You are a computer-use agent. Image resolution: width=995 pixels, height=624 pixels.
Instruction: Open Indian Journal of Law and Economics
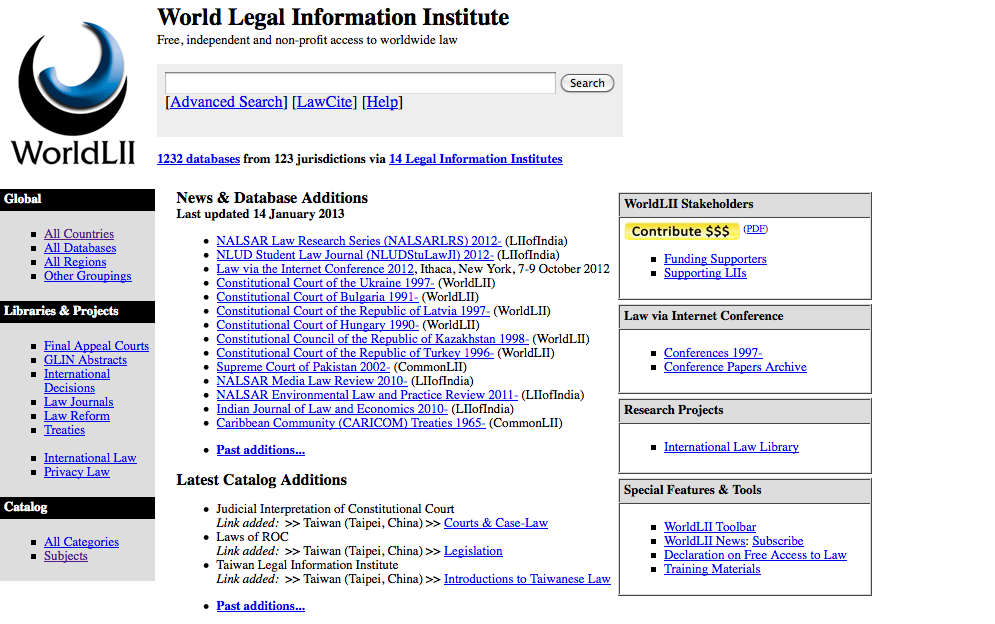point(332,408)
